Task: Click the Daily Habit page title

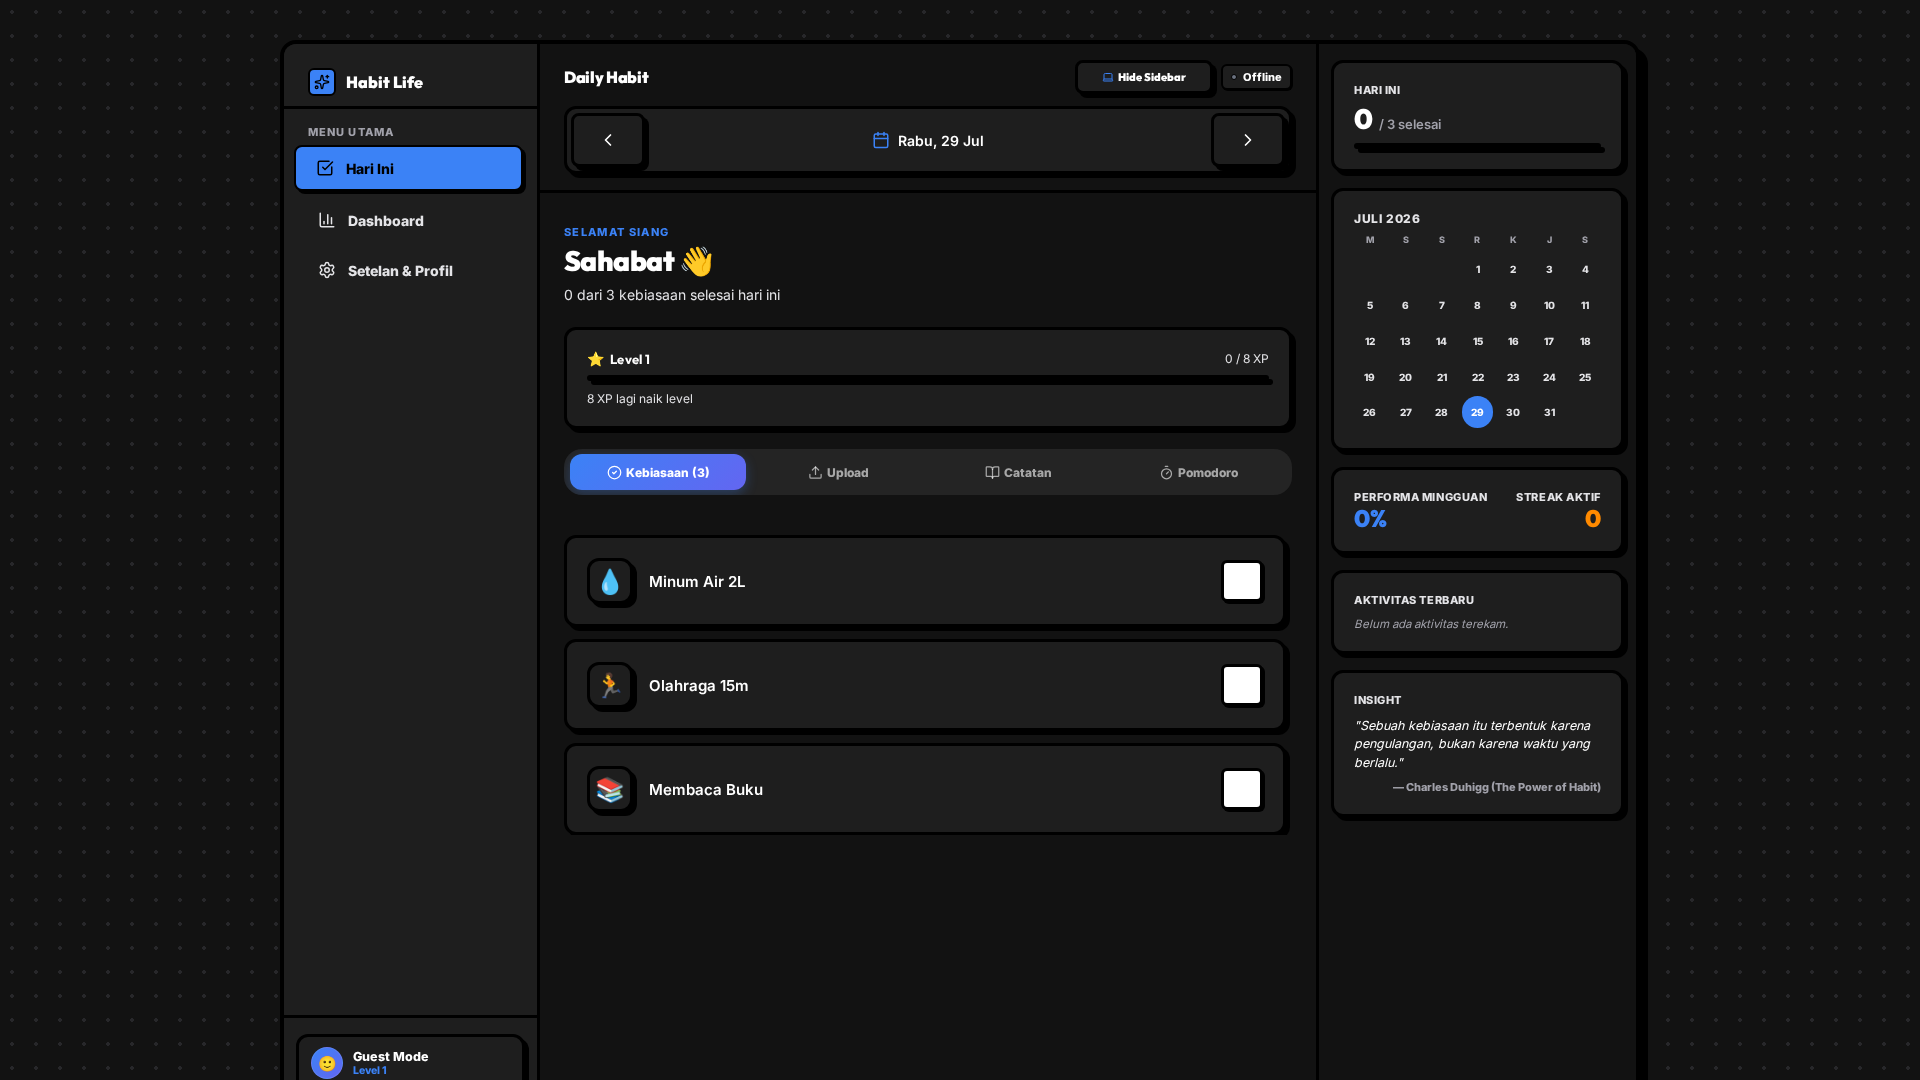Action: pyautogui.click(x=606, y=77)
